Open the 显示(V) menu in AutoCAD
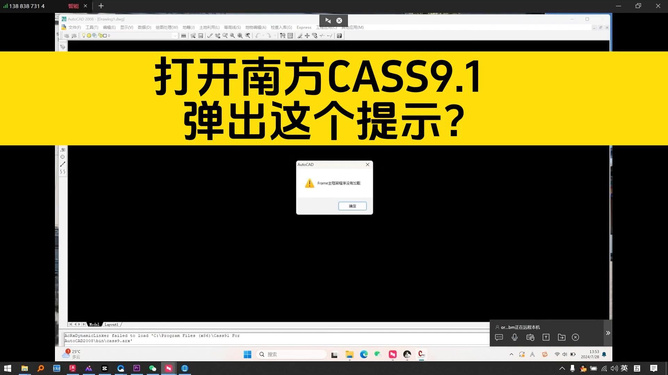The width and height of the screenshot is (668, 375). pyautogui.click(x=127, y=27)
